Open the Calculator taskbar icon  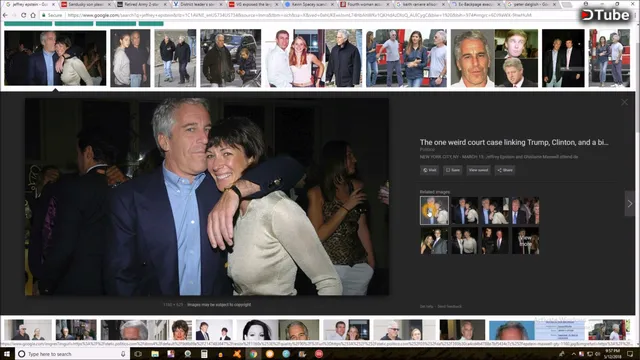pyautogui.click(x=204, y=354)
